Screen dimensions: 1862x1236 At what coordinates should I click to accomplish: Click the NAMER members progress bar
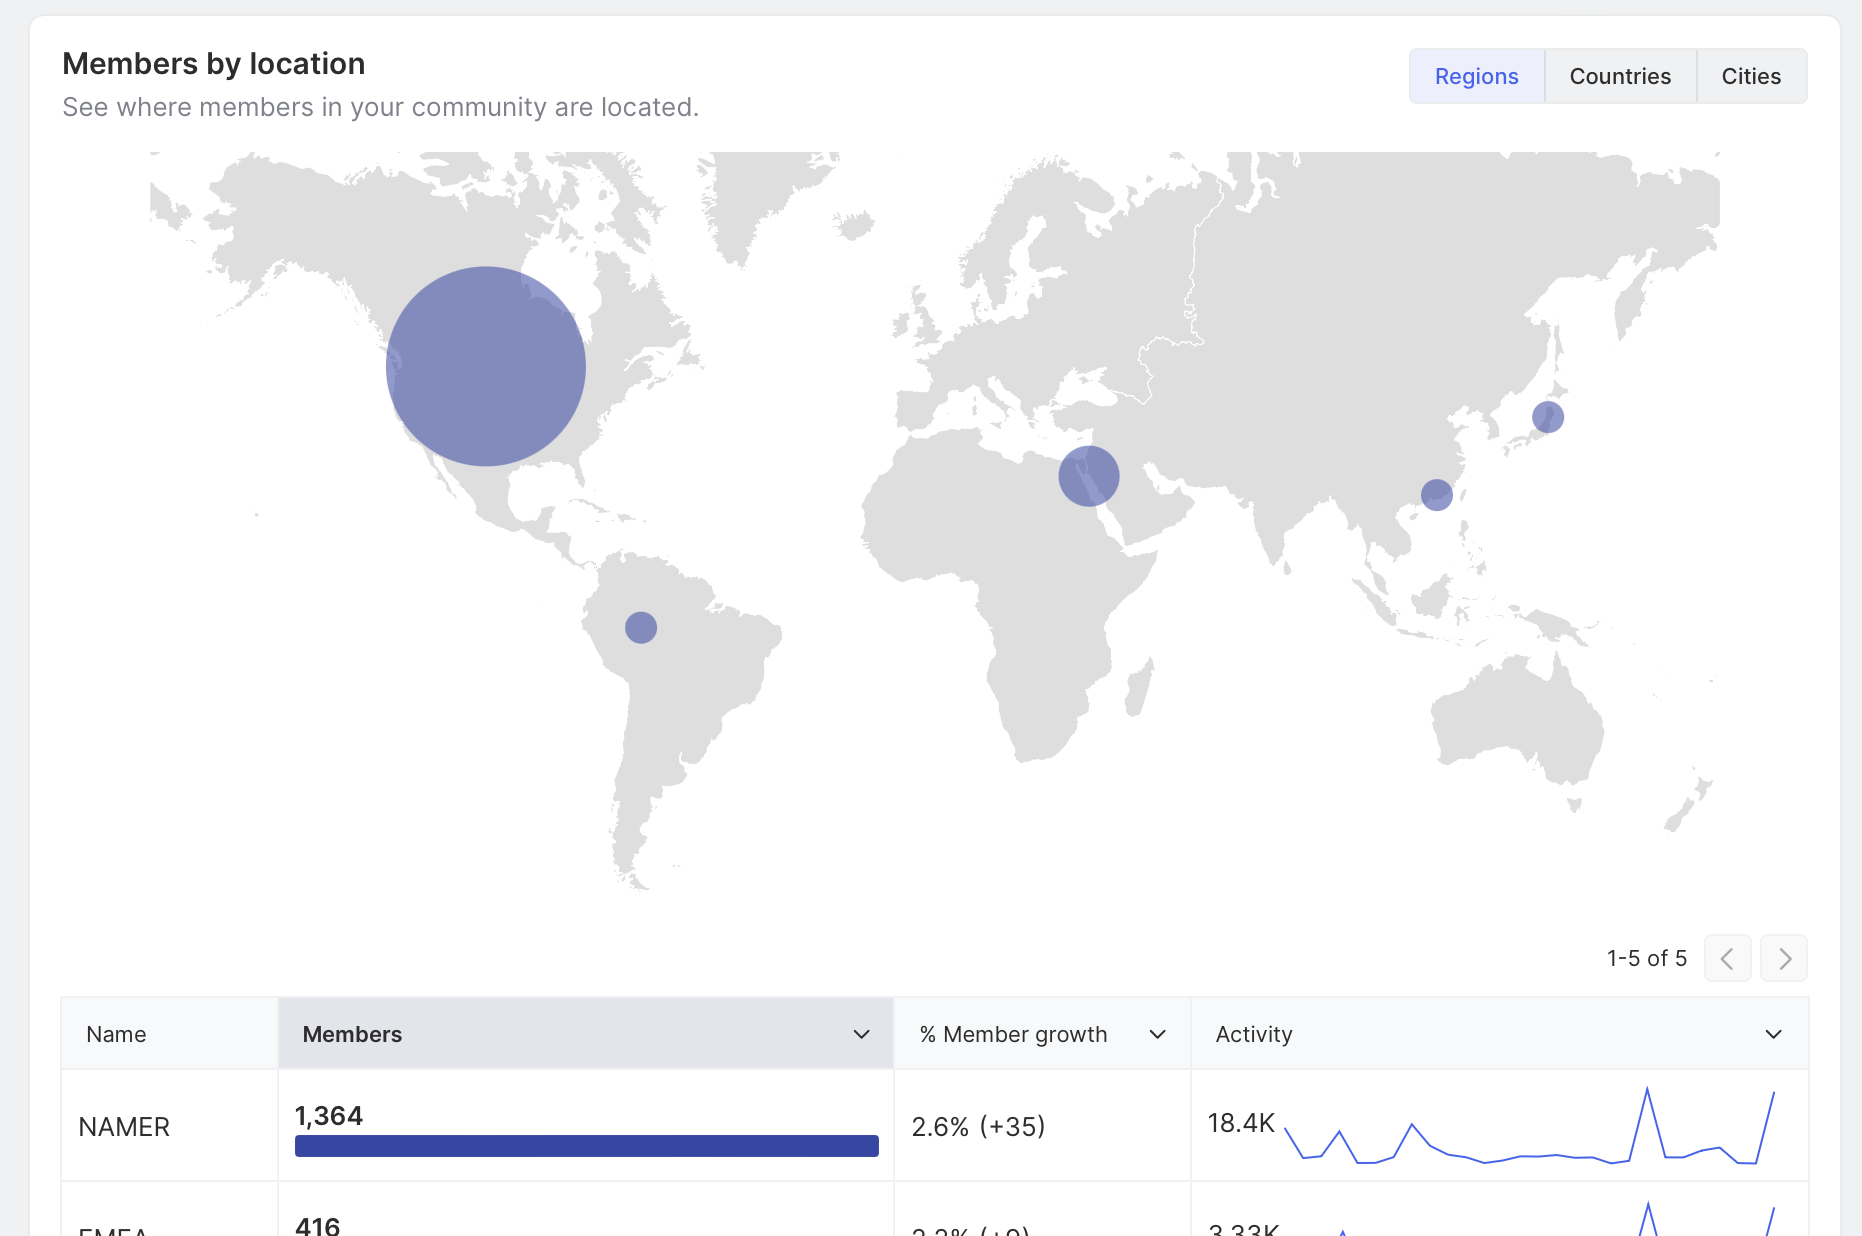pos(587,1146)
